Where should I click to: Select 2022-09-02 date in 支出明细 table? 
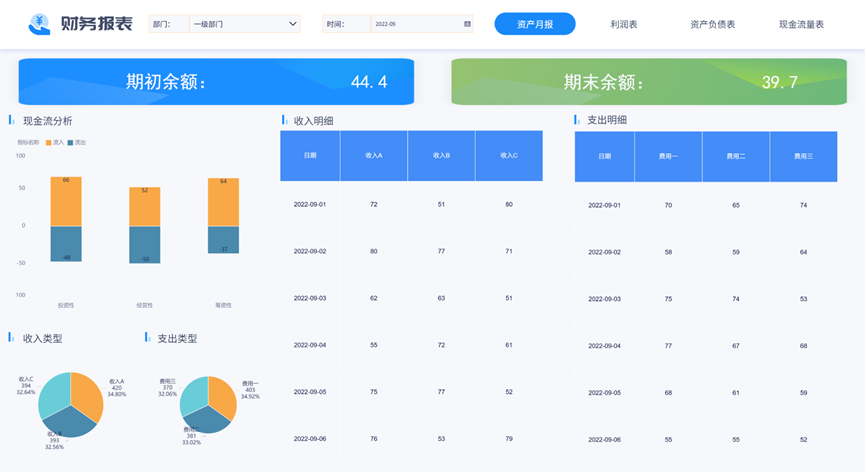coord(605,252)
